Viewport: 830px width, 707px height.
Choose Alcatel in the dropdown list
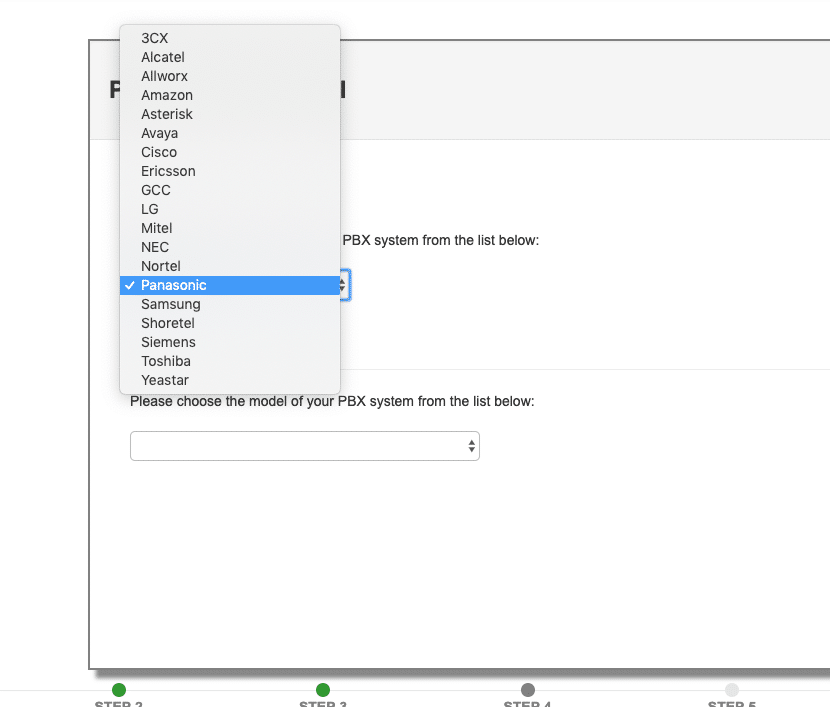tap(230, 57)
